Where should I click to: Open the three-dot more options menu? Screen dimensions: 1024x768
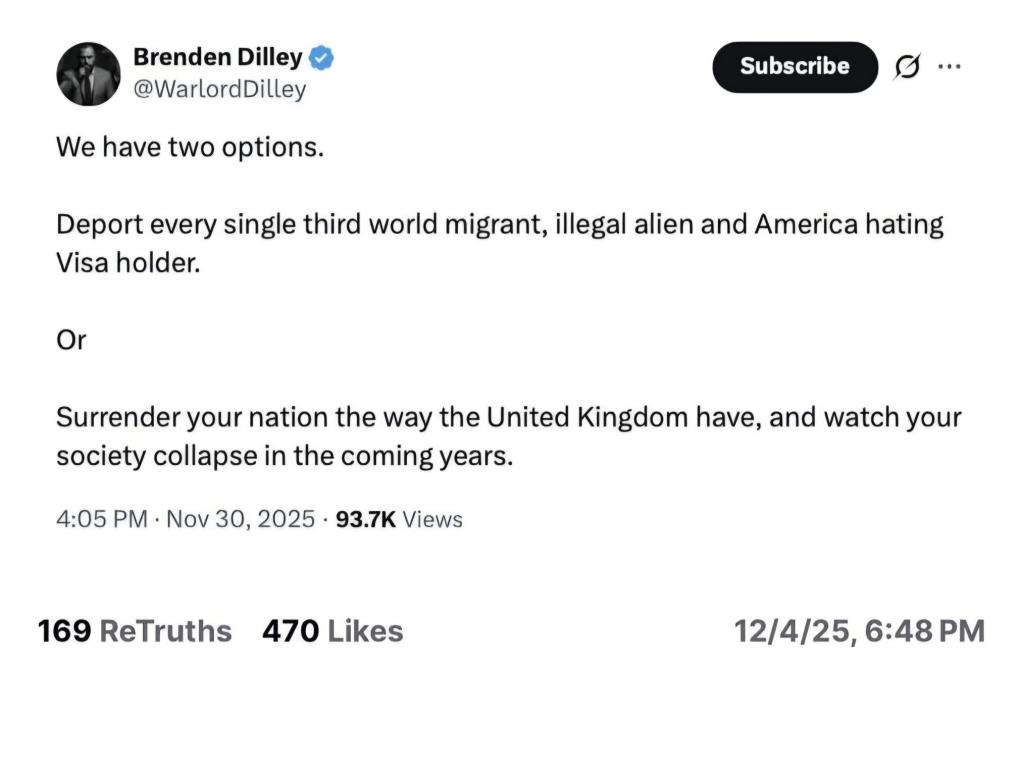949,67
